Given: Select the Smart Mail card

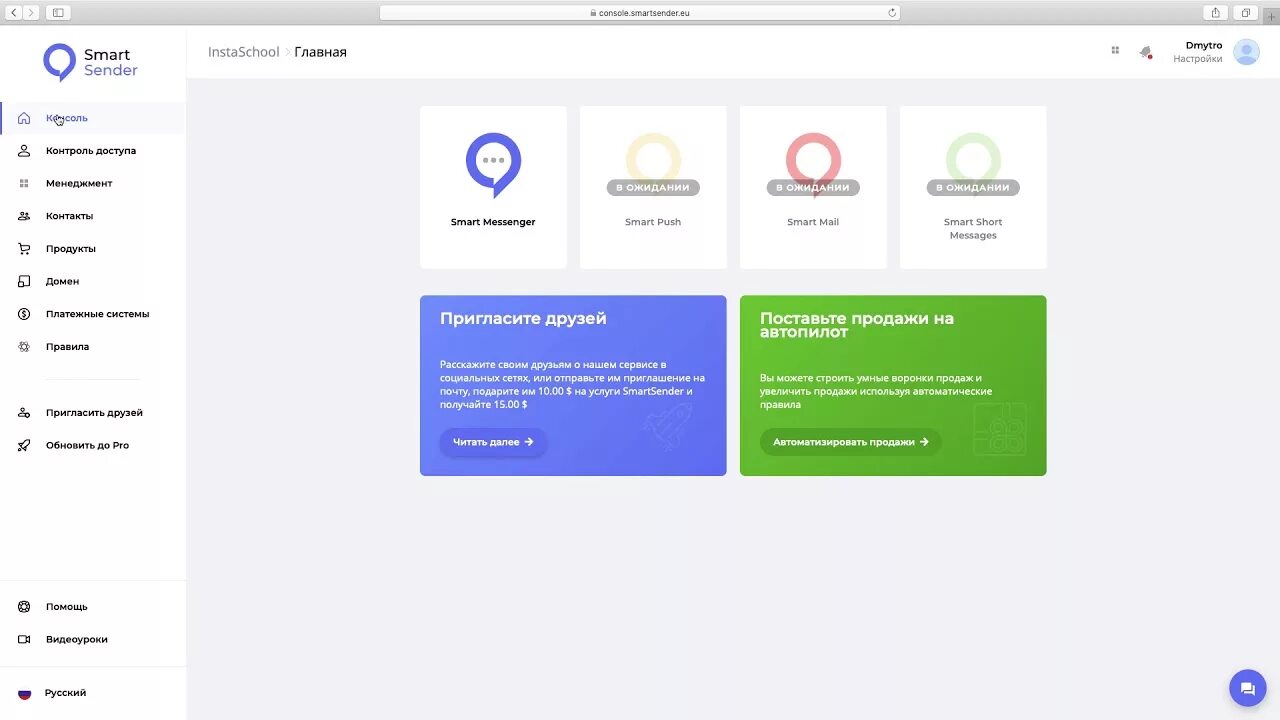Looking at the screenshot, I should click(x=813, y=187).
